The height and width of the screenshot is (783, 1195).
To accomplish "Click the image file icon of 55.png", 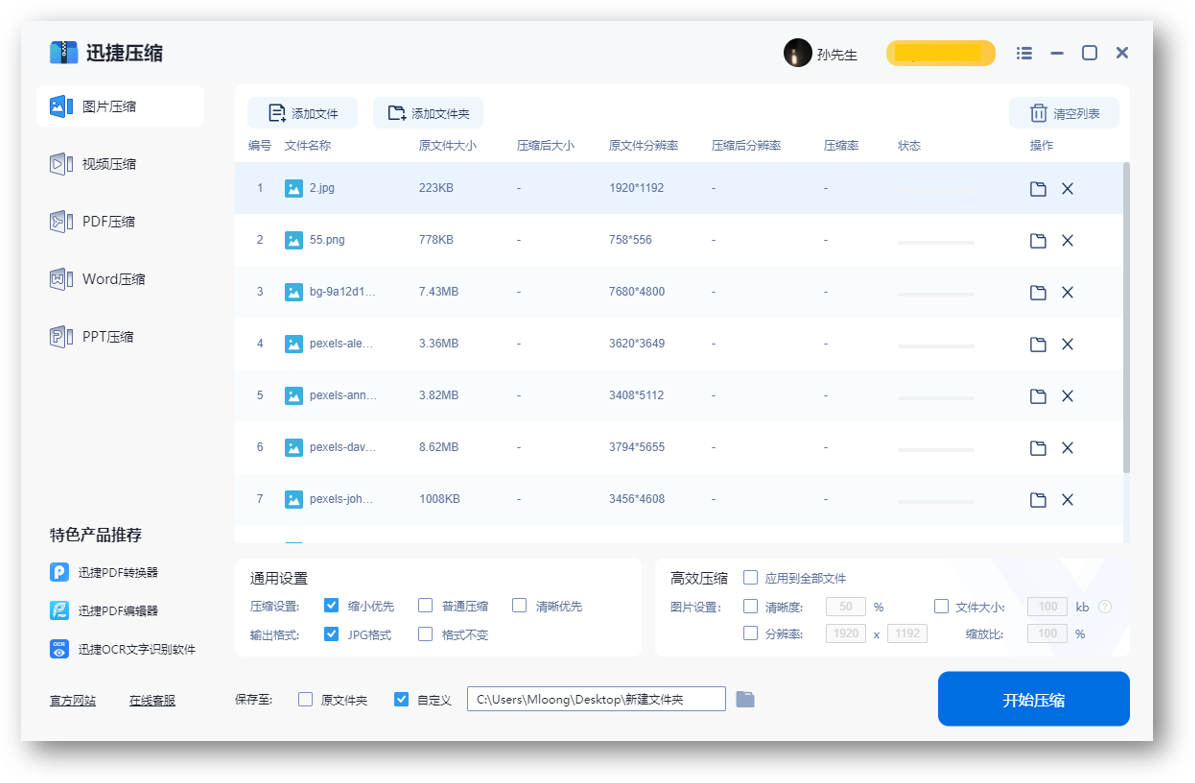I will (x=293, y=240).
